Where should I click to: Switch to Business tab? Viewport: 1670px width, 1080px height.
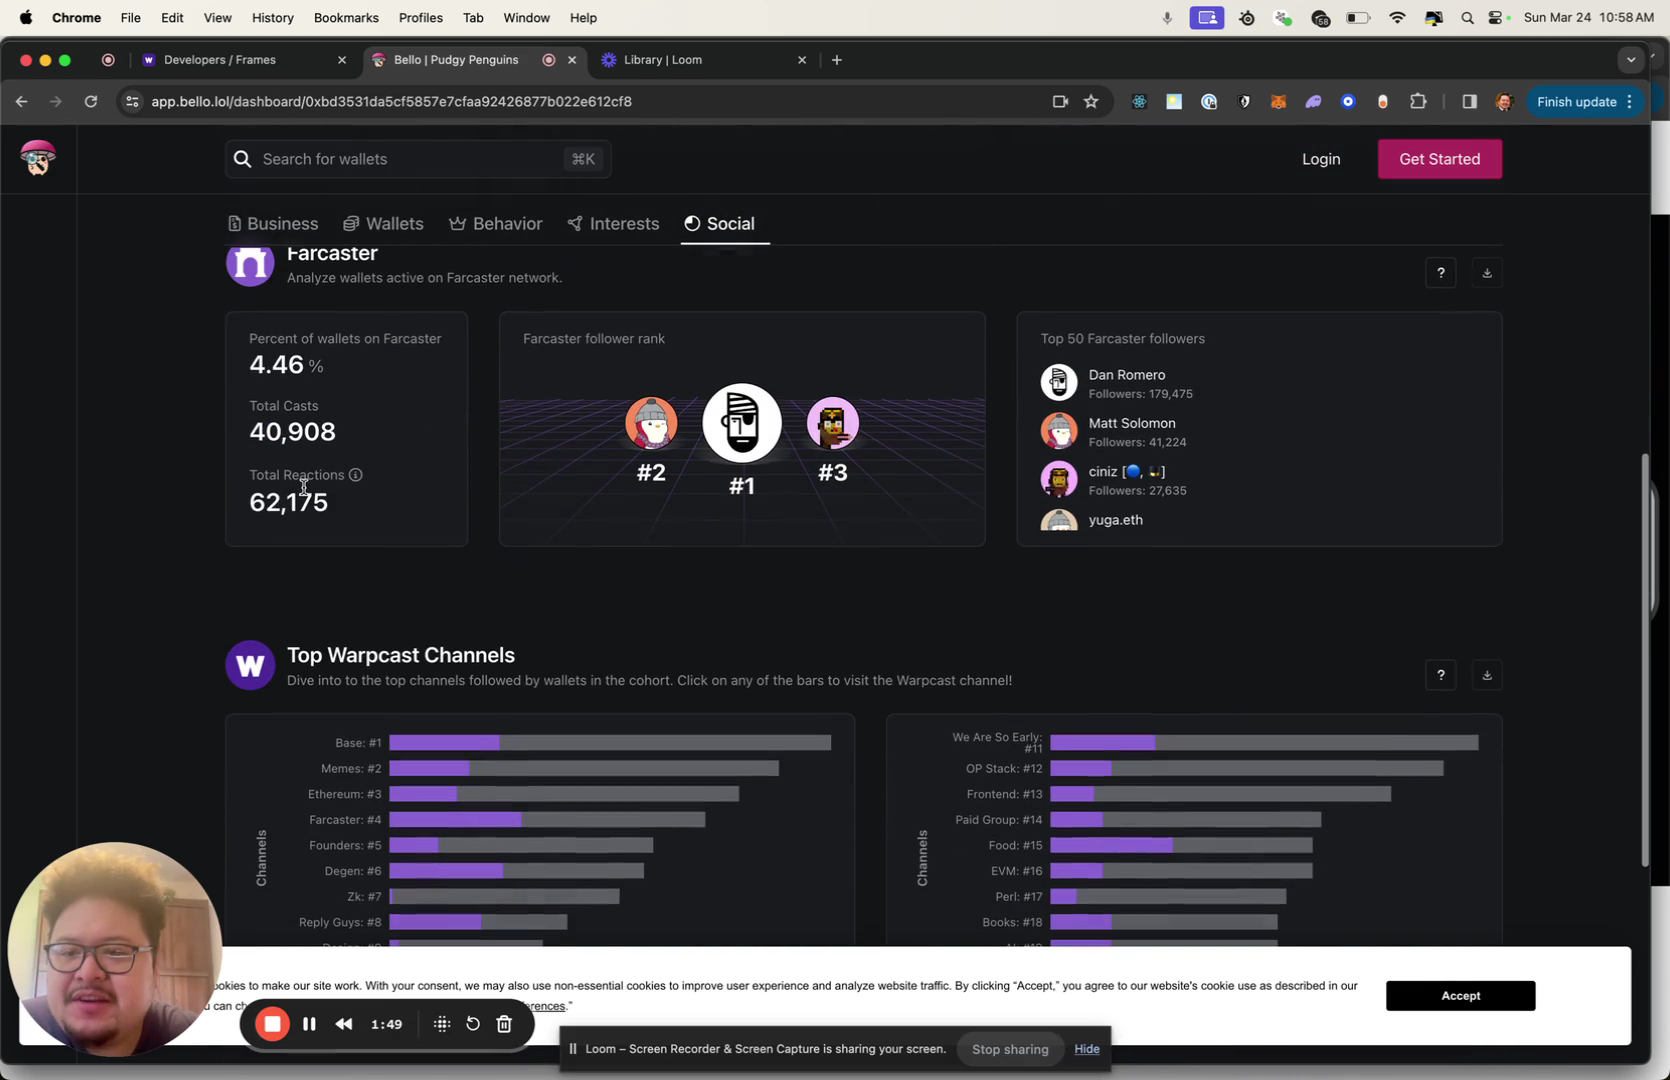click(x=273, y=224)
